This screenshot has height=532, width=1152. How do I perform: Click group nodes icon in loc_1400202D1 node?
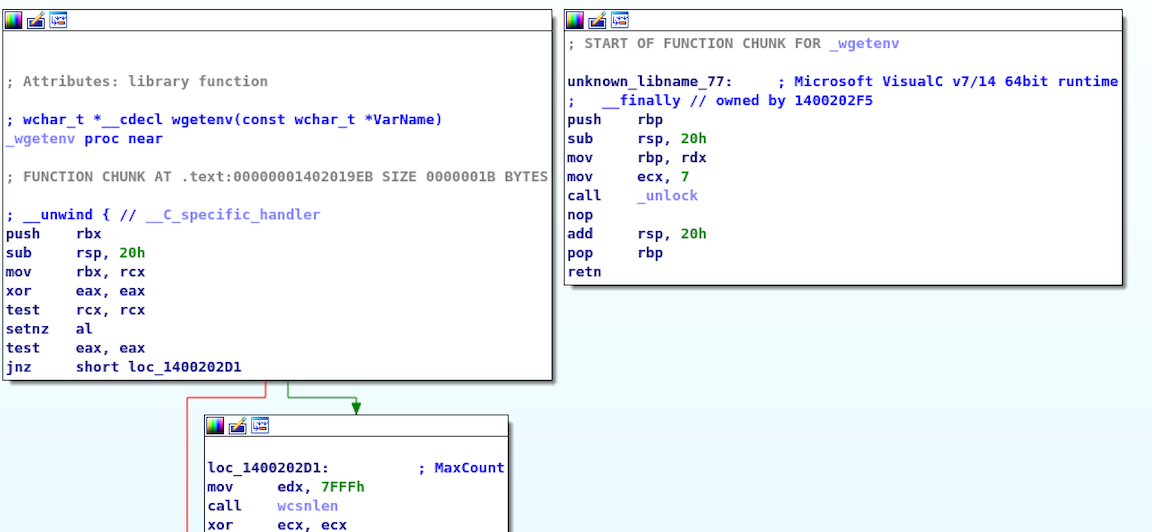coord(260,425)
